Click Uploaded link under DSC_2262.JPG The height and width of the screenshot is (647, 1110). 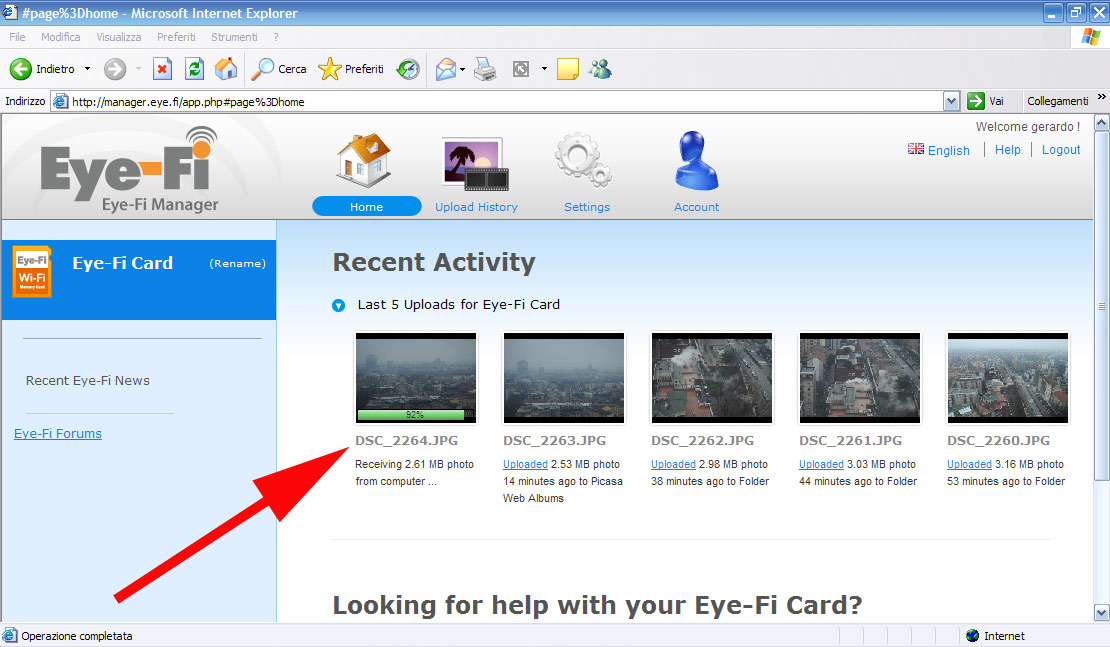click(x=673, y=464)
